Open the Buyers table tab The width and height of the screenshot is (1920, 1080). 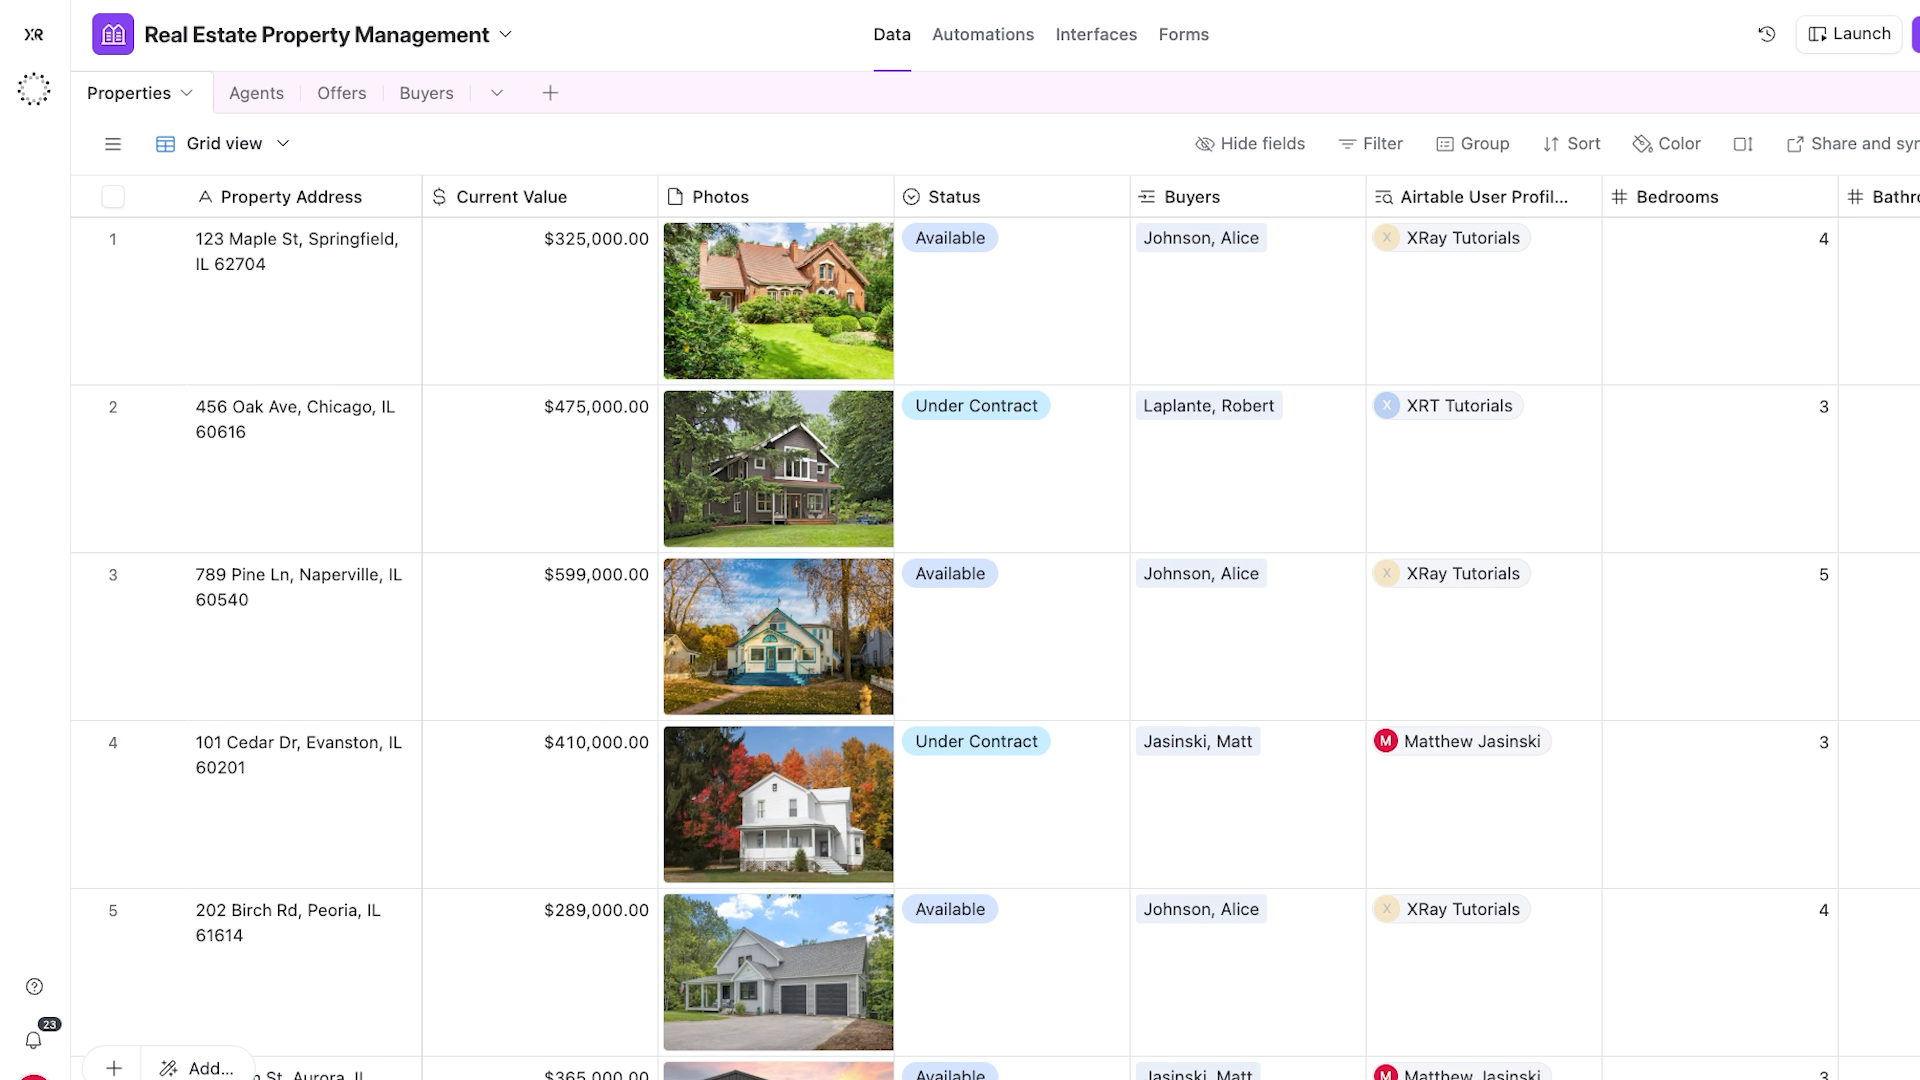(x=426, y=92)
